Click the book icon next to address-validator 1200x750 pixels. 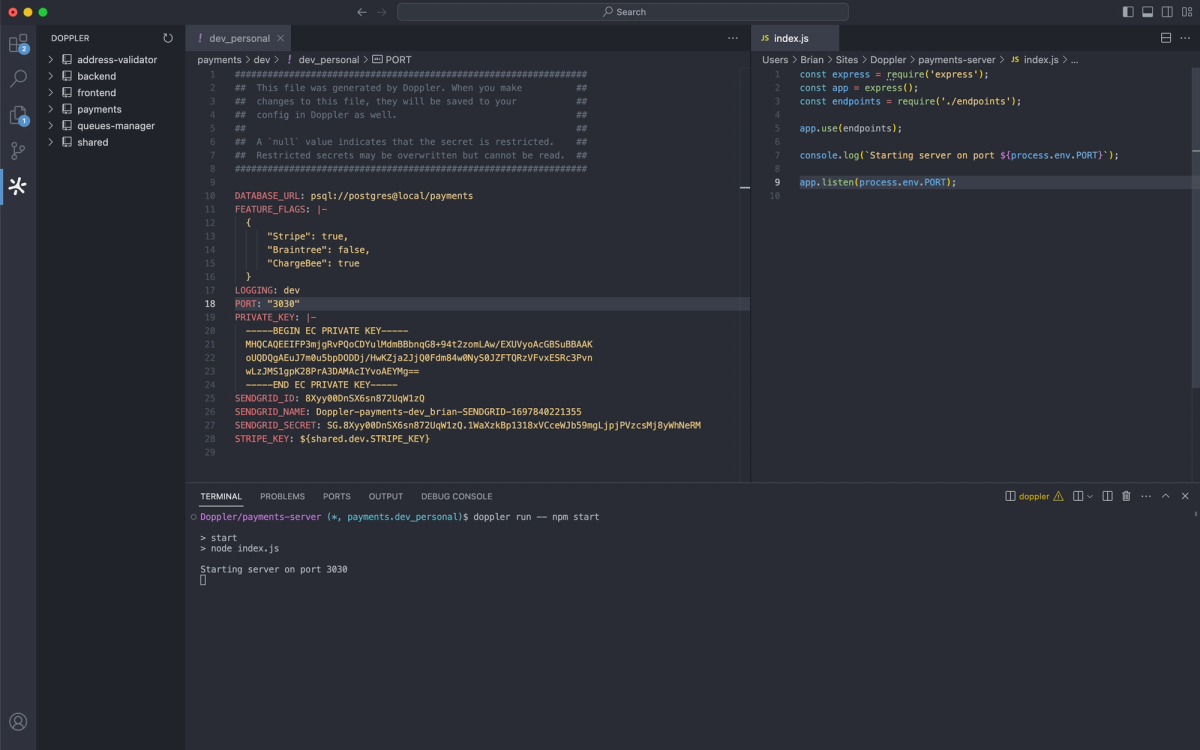[67, 60]
